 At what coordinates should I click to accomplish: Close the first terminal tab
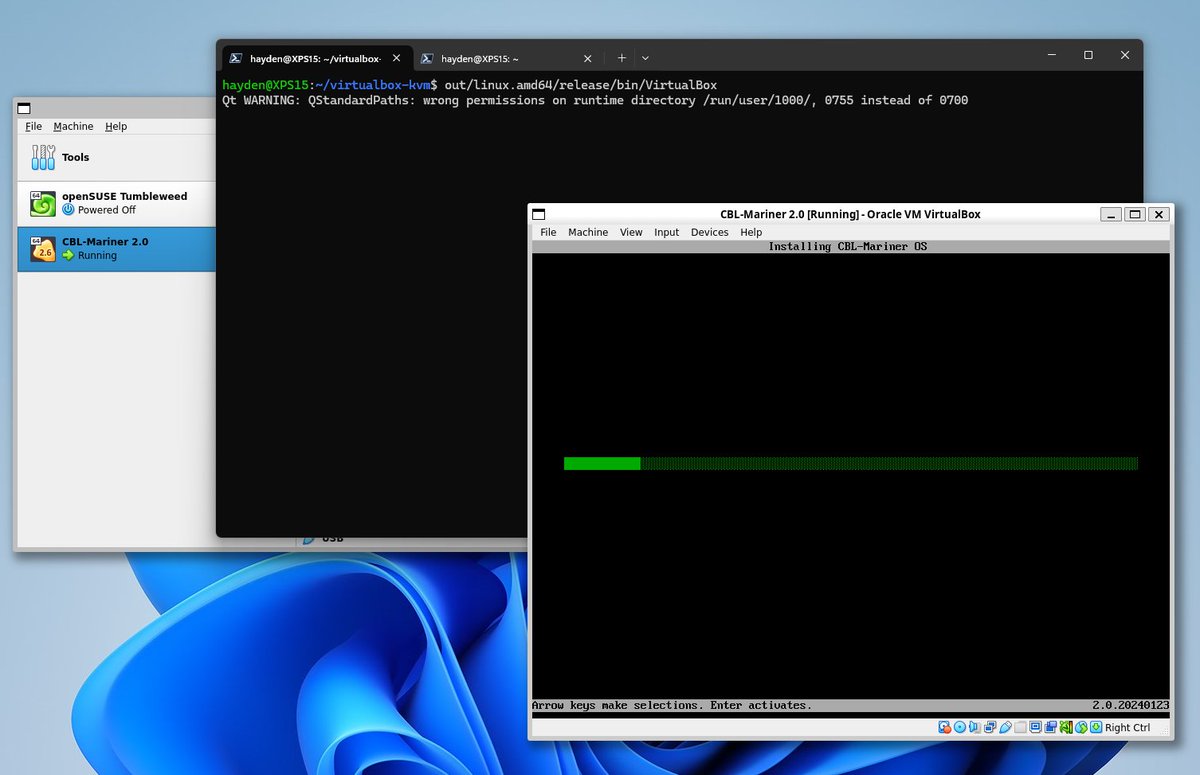point(394,58)
